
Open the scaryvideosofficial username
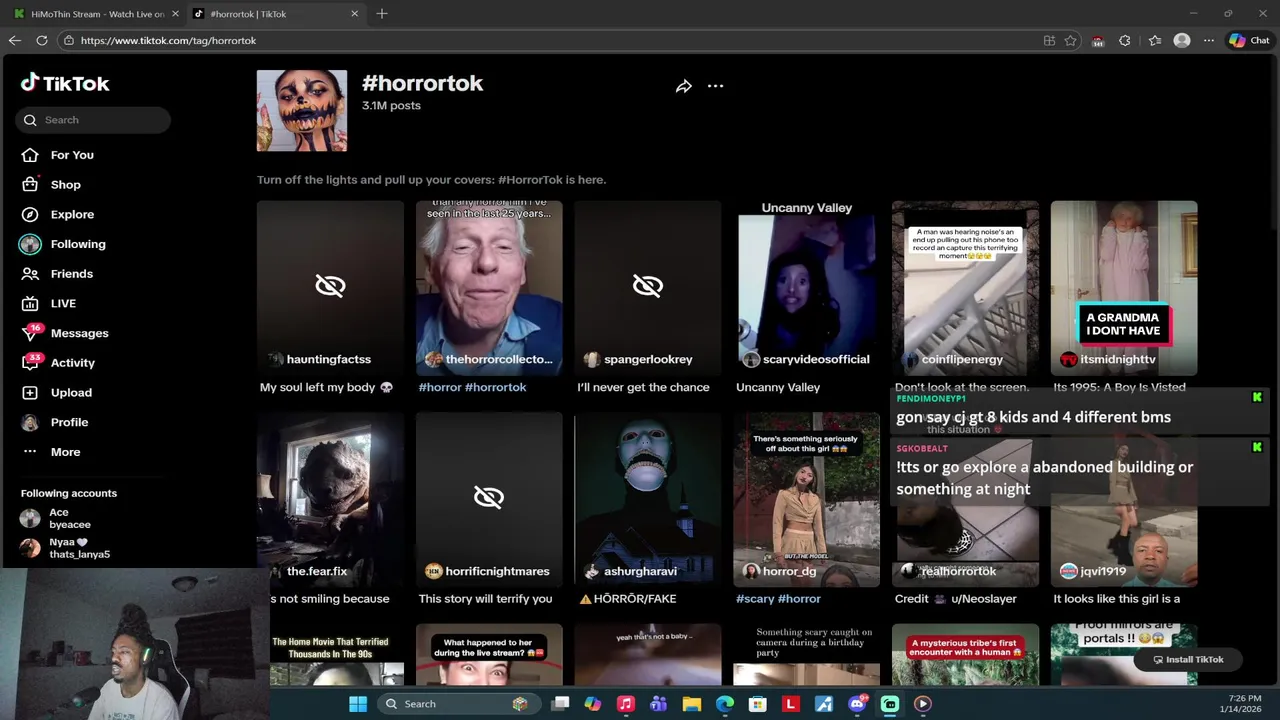[x=816, y=359]
